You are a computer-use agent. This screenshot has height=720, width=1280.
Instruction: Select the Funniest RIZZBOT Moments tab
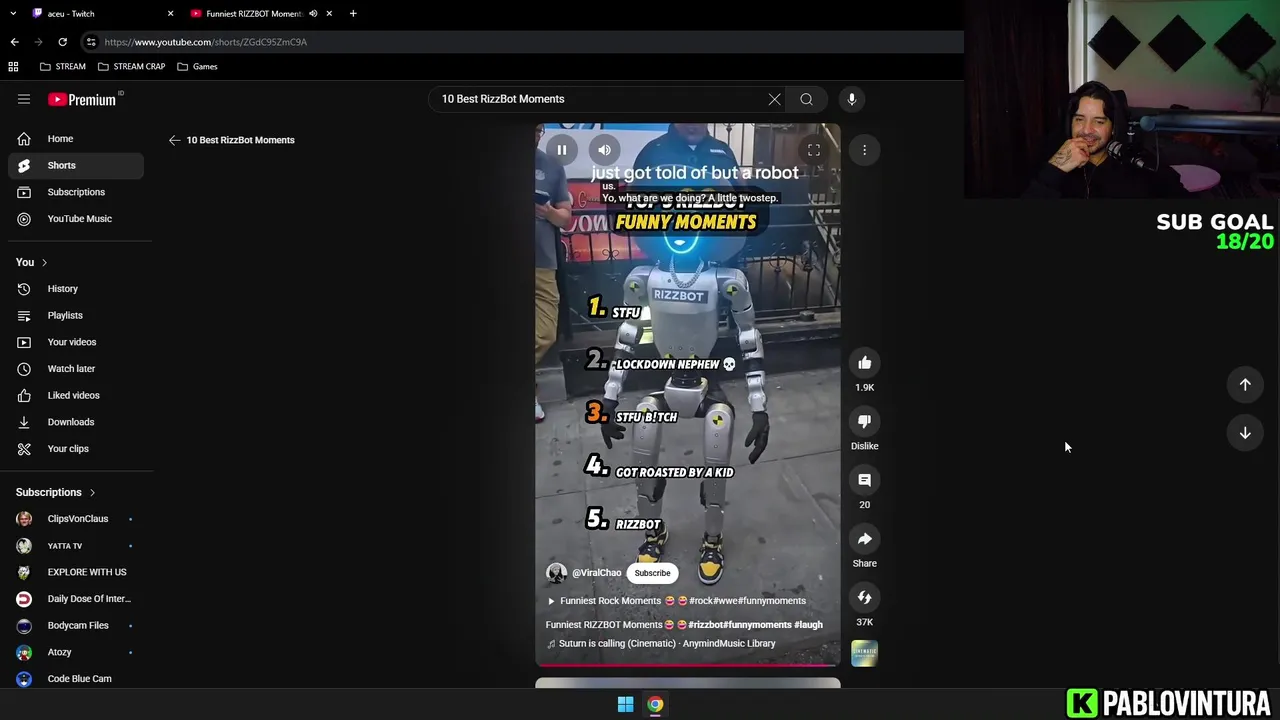(254, 14)
